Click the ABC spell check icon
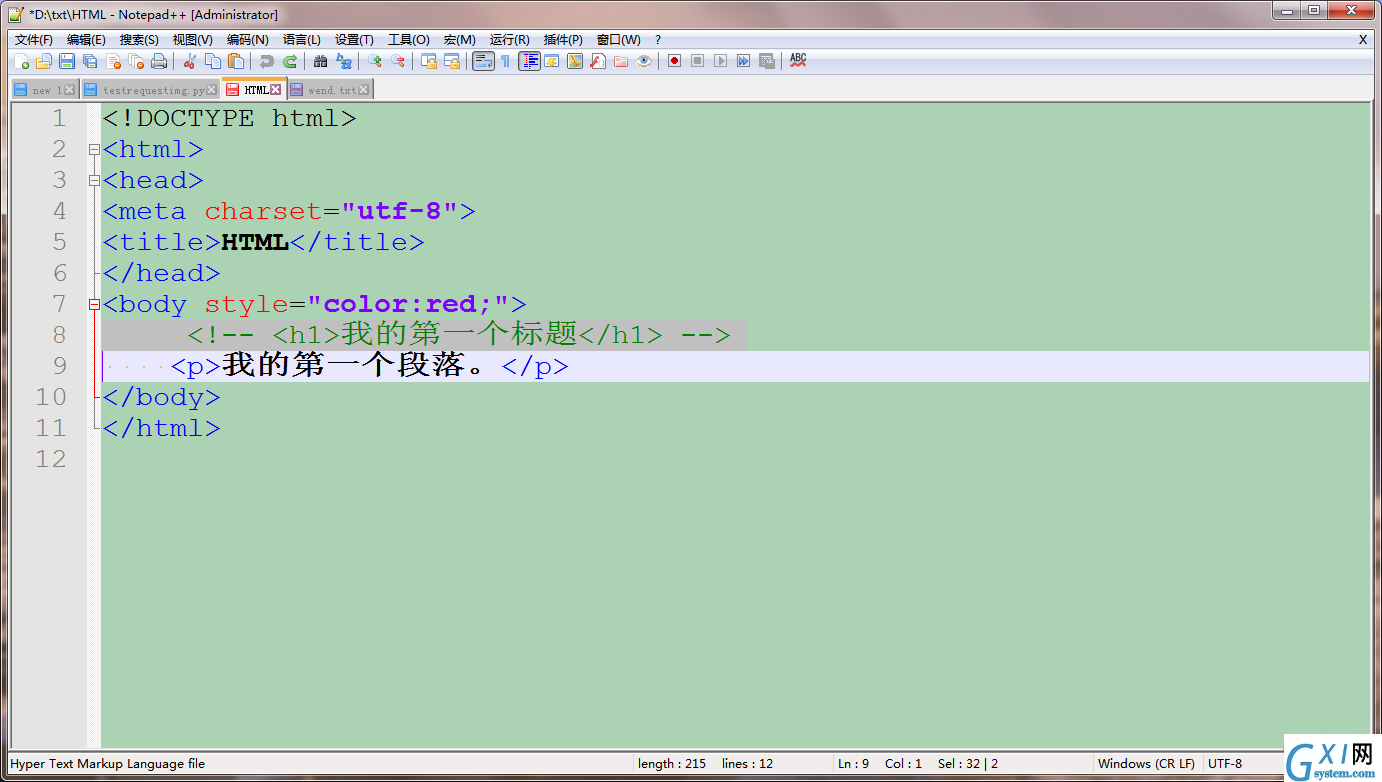 [798, 61]
